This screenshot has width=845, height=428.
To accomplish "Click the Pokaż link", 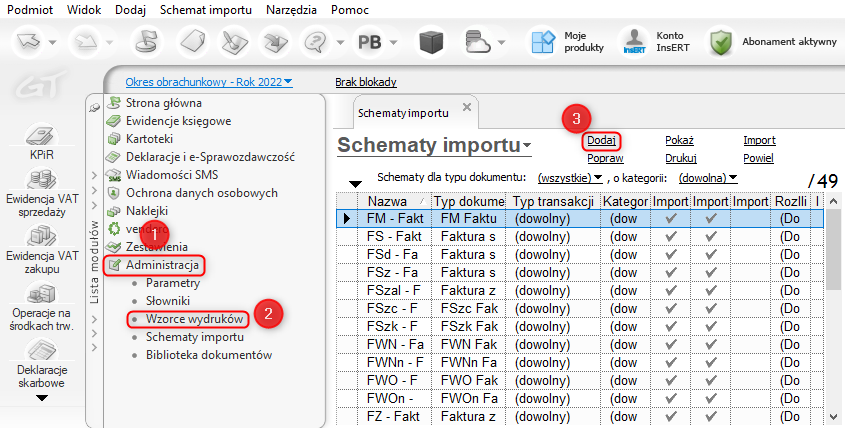I will (x=680, y=140).
